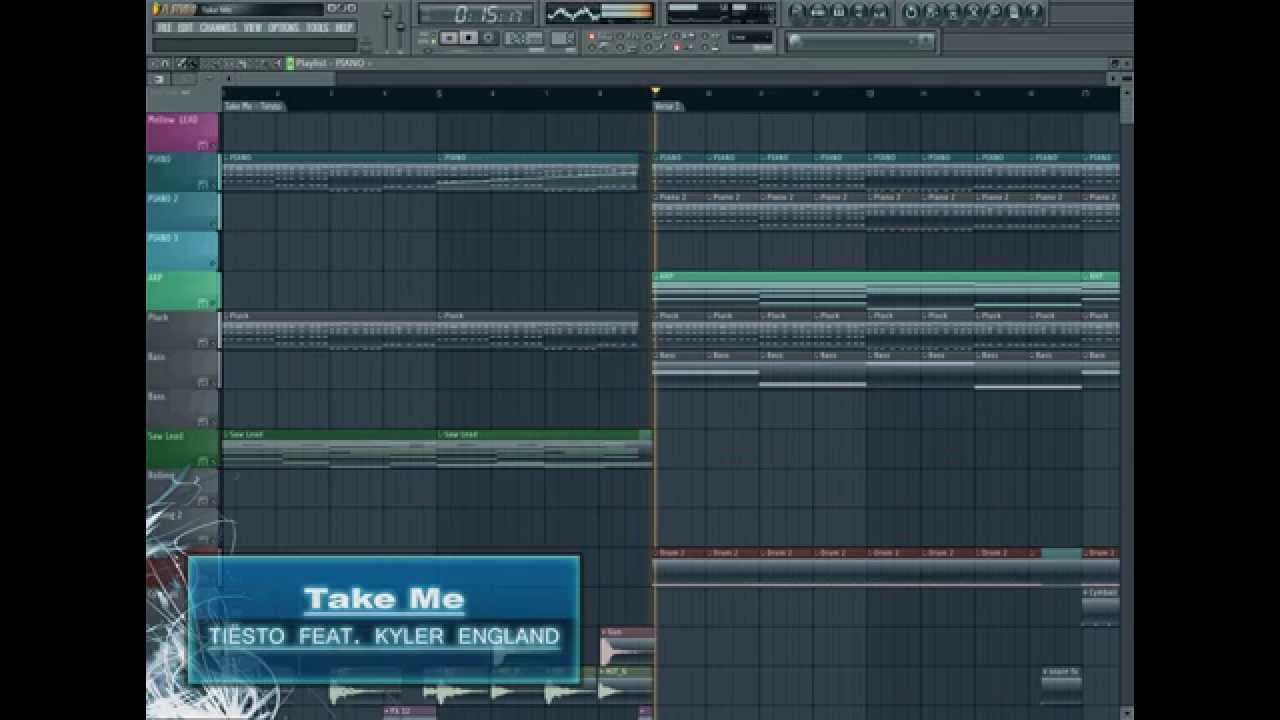Show the mixer via shortcut icon
The image size is (1280, 720).
click(879, 12)
